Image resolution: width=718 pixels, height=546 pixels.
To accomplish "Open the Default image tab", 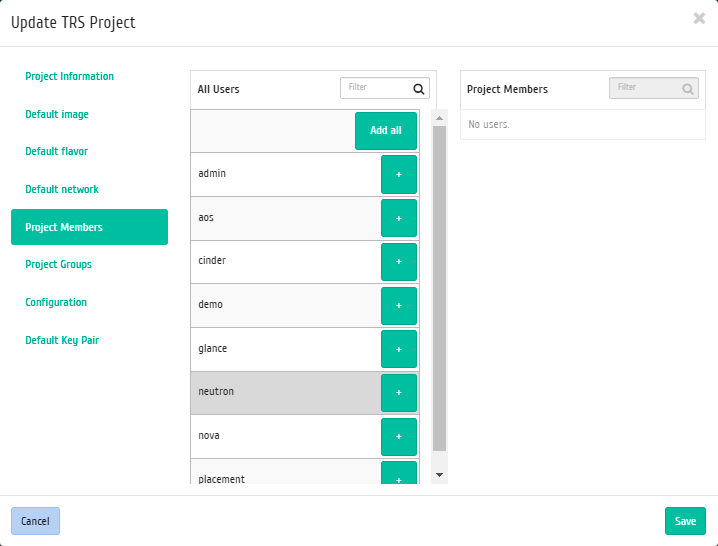I will (x=57, y=115).
